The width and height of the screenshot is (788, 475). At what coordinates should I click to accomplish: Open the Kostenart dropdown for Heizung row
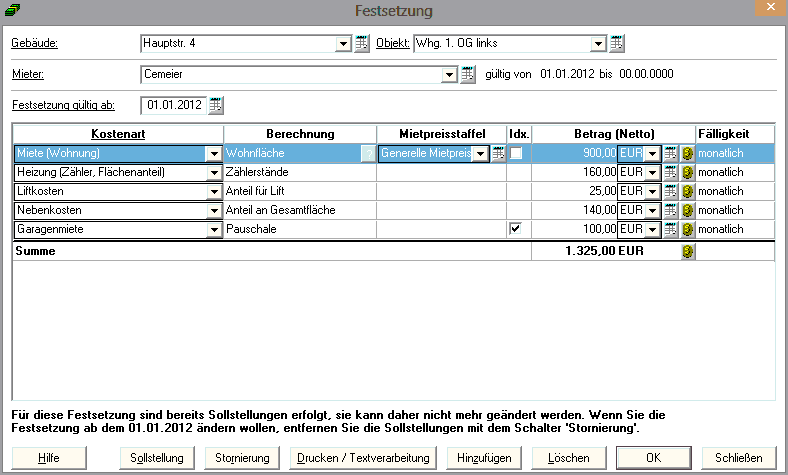point(212,172)
